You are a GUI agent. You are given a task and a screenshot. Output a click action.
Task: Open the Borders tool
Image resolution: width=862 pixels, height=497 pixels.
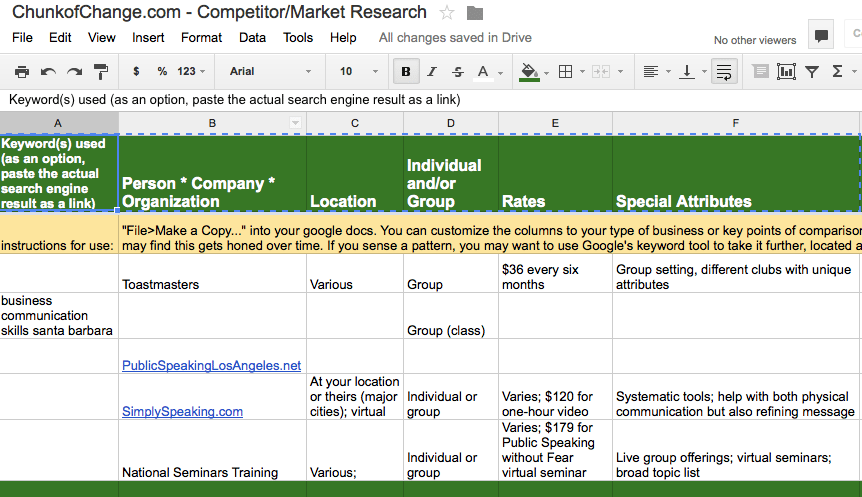pyautogui.click(x=565, y=71)
